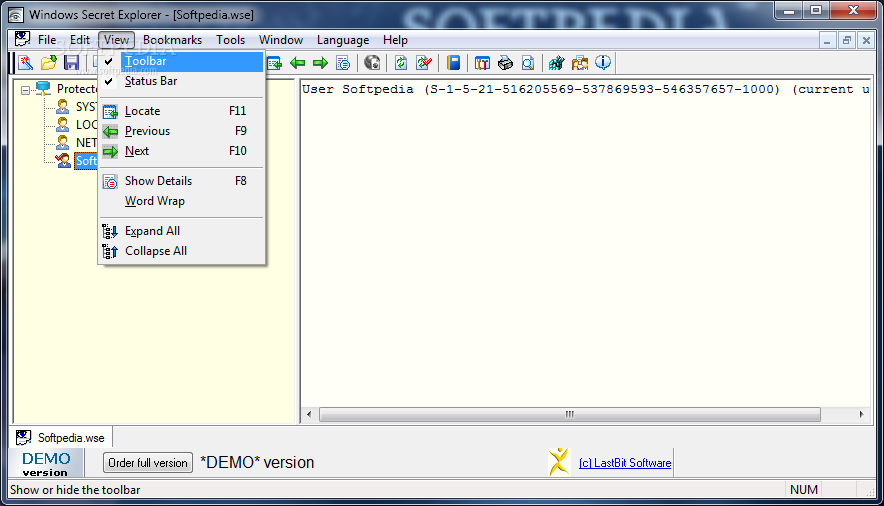Click the New file wand toolbar icon
The image size is (884, 506).
point(25,63)
